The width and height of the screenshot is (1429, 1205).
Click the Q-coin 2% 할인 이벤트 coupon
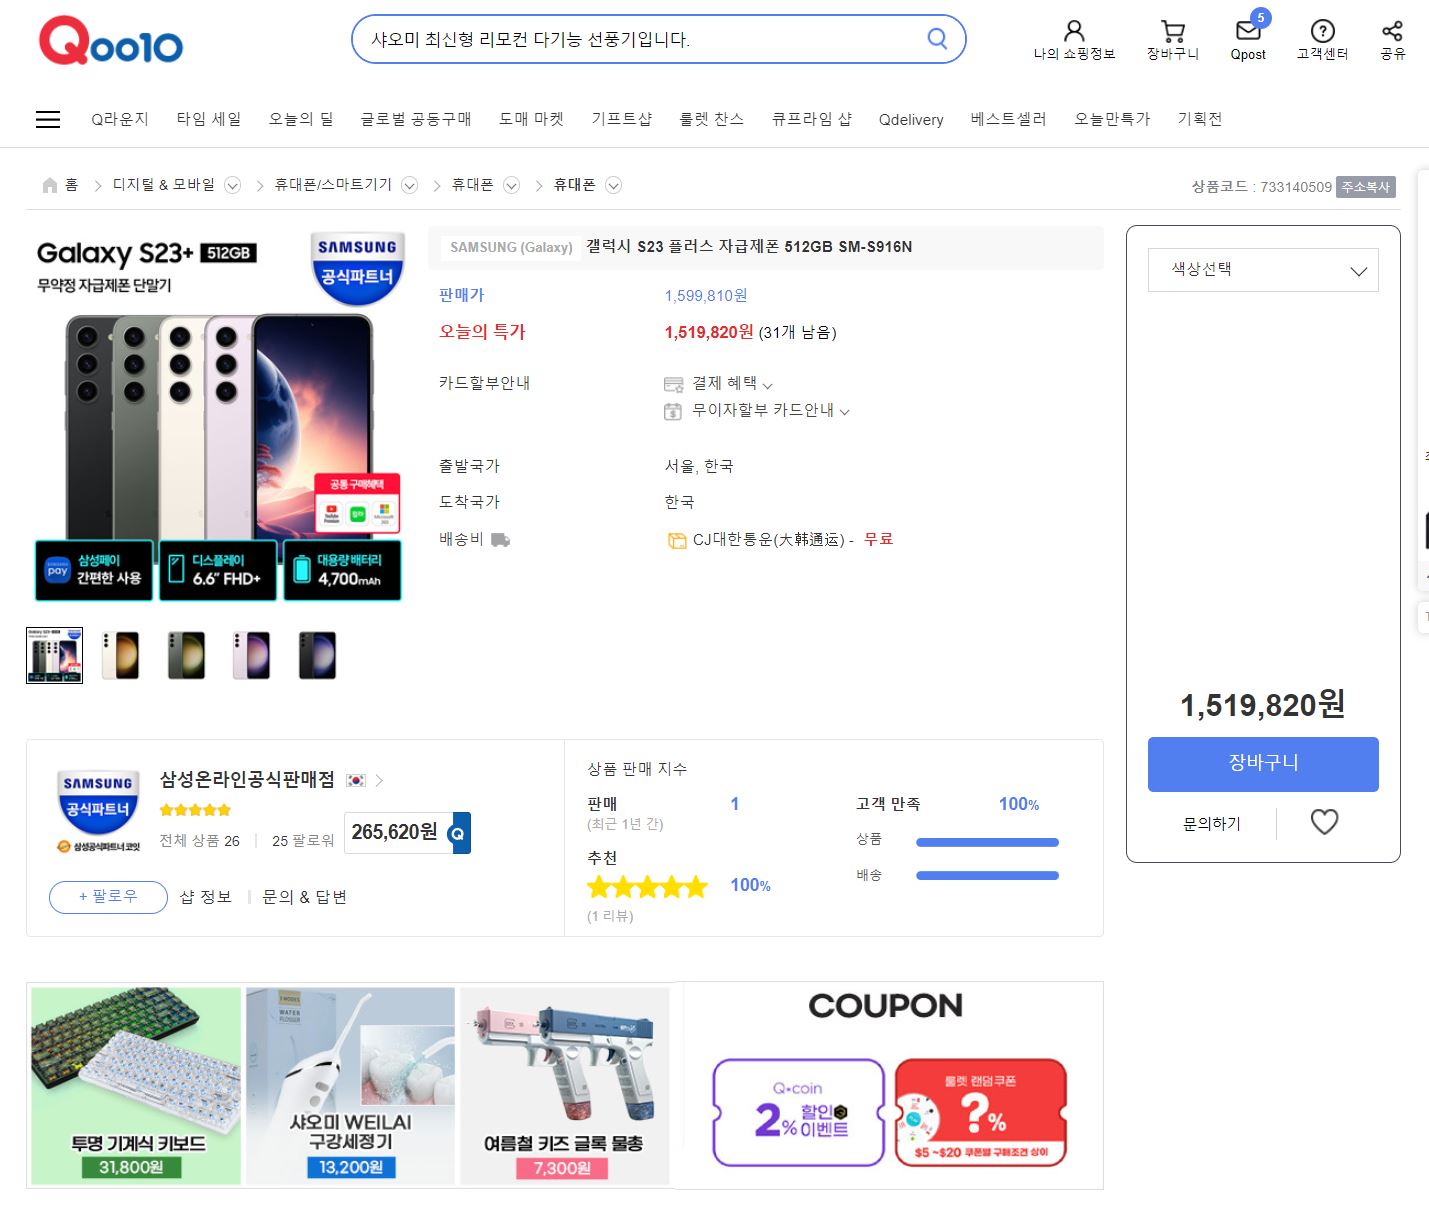[x=799, y=1113]
